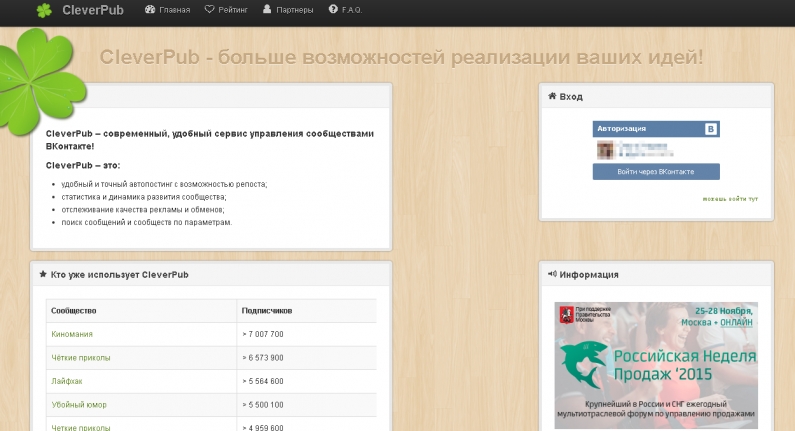Viewport: 795px width, 431px height.
Task: Click the F.A.Q. question mark icon
Action: click(x=333, y=9)
